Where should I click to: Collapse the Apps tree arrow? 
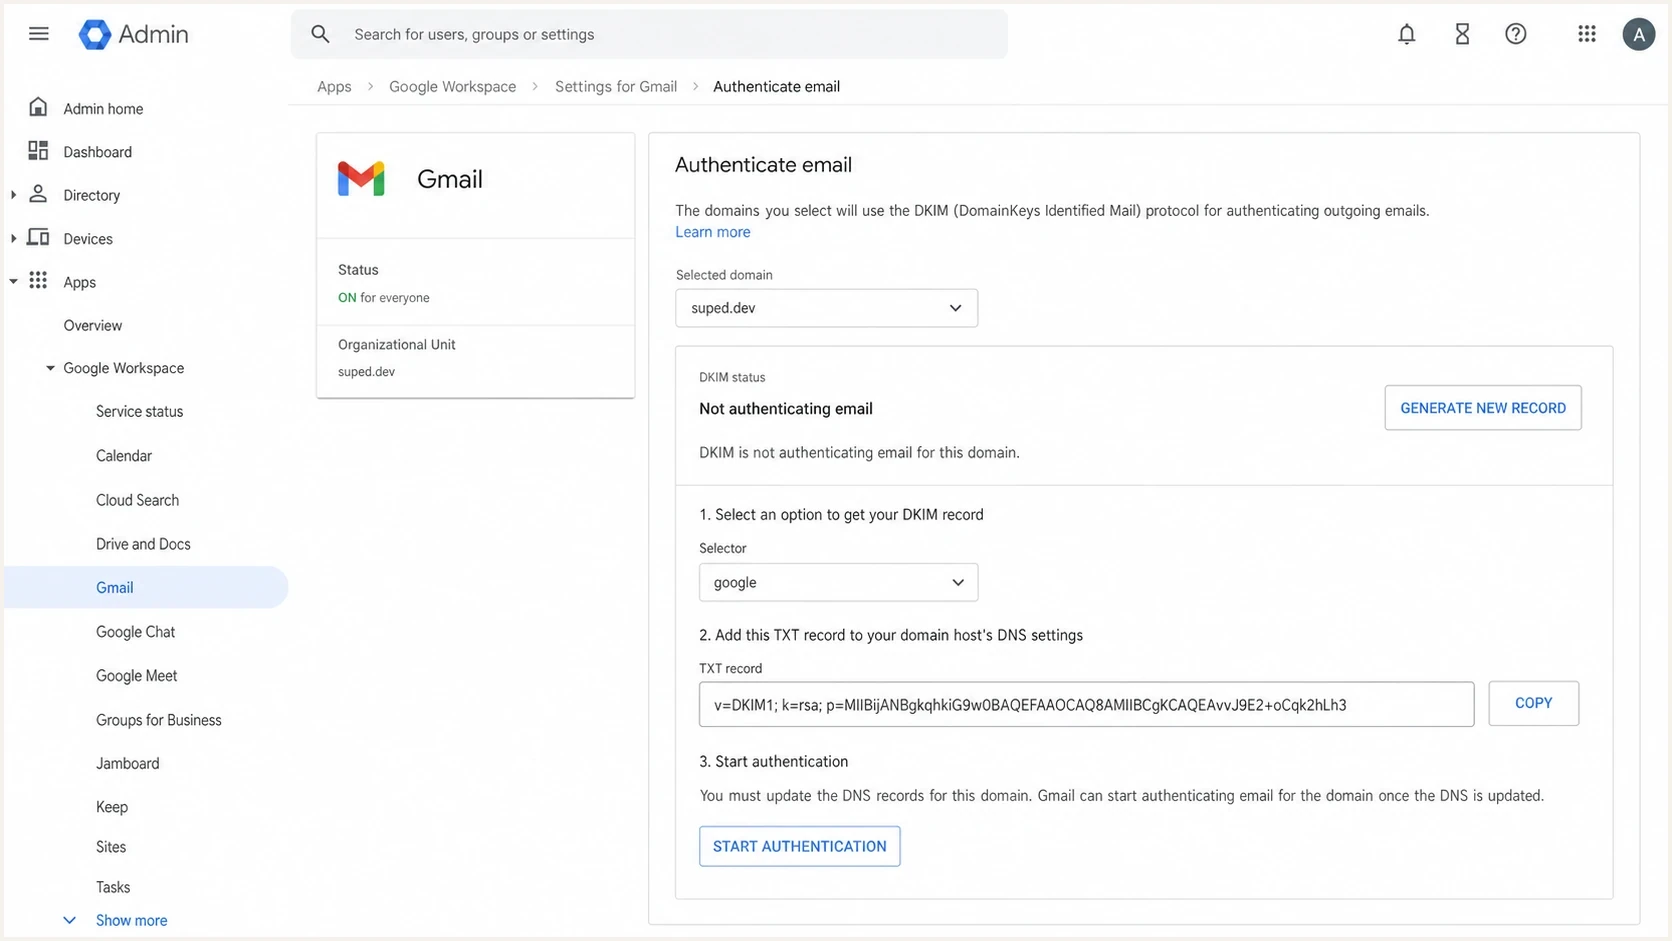tap(13, 282)
